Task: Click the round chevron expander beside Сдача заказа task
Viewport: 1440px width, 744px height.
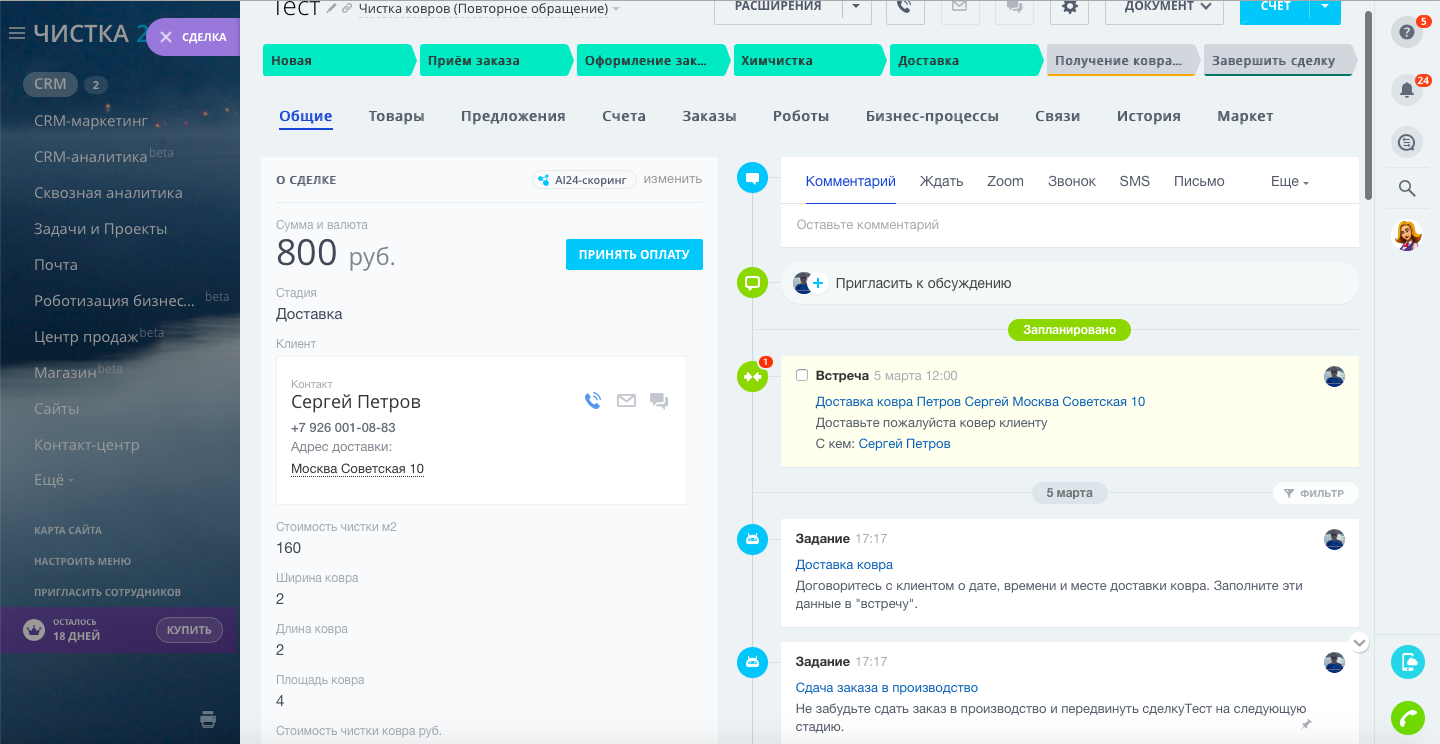Action: point(1359,642)
